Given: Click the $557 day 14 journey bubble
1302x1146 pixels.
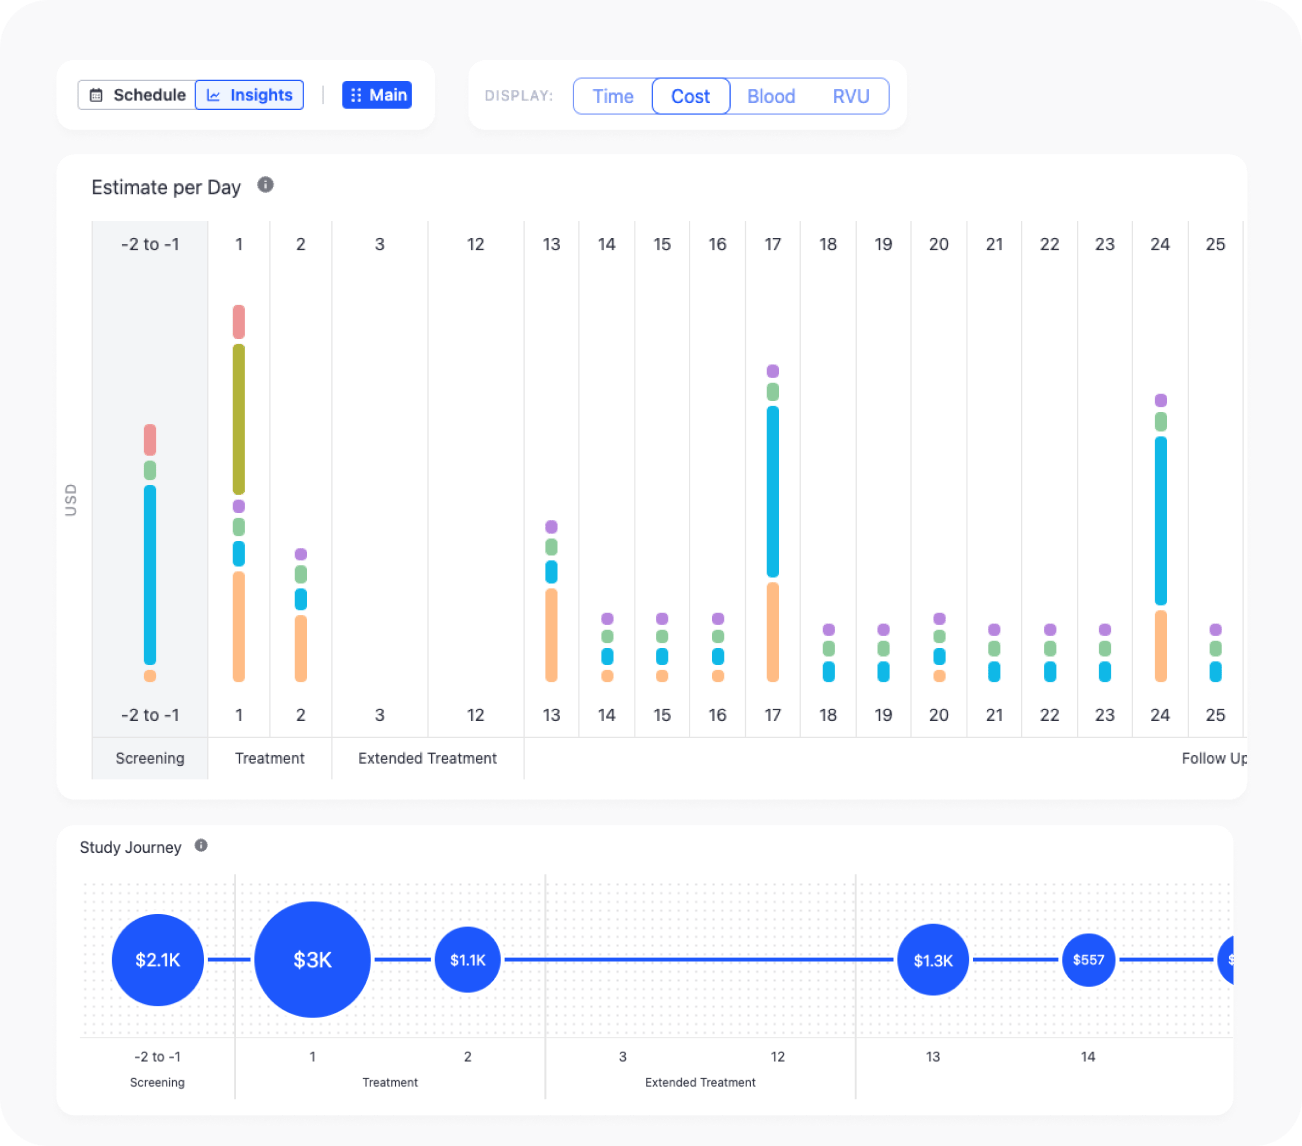Looking at the screenshot, I should (1089, 960).
